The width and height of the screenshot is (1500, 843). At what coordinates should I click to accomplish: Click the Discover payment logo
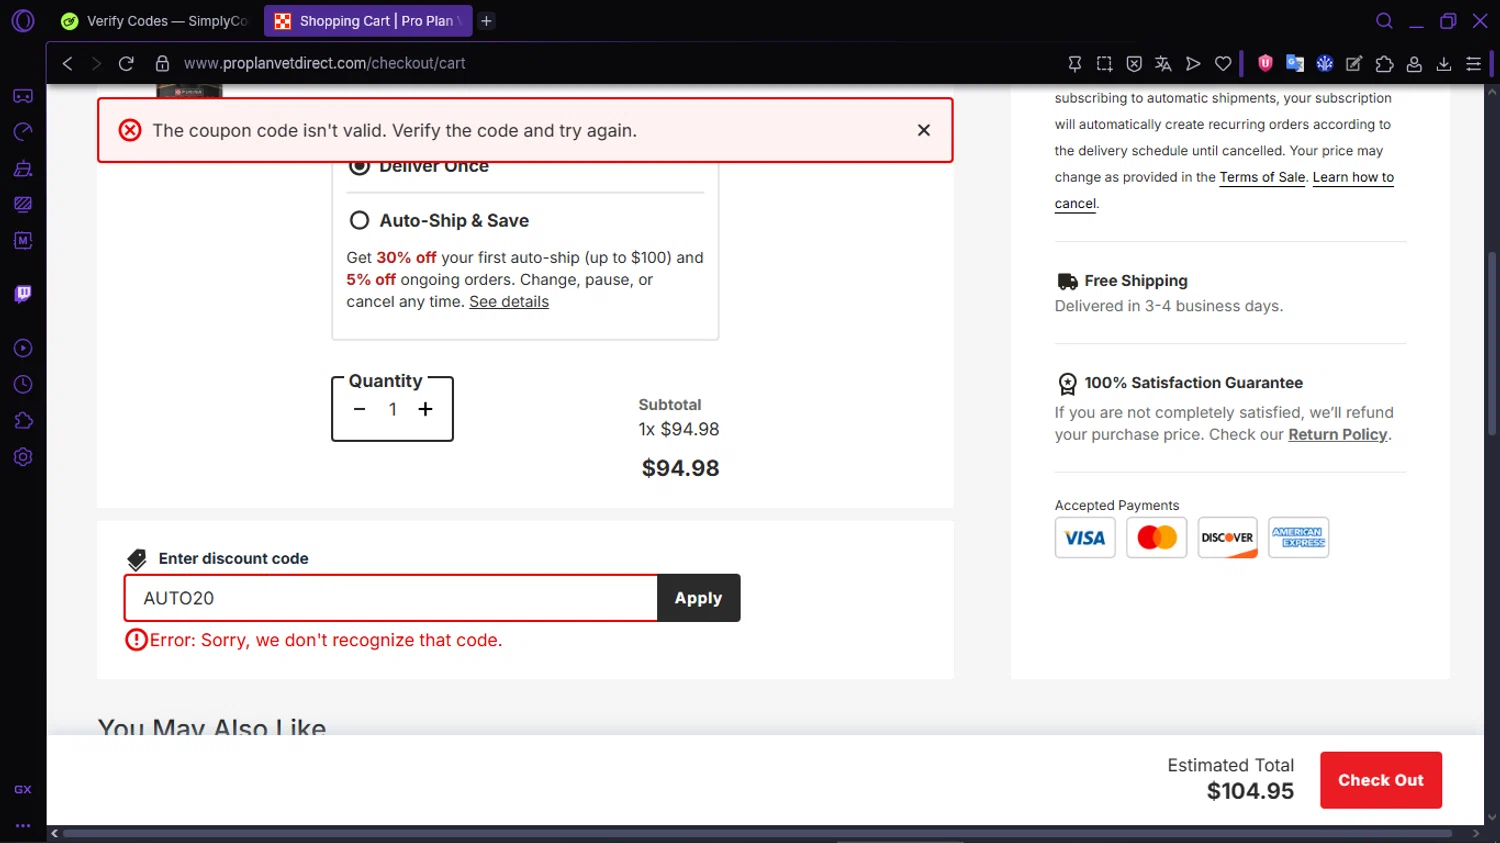click(x=1227, y=538)
